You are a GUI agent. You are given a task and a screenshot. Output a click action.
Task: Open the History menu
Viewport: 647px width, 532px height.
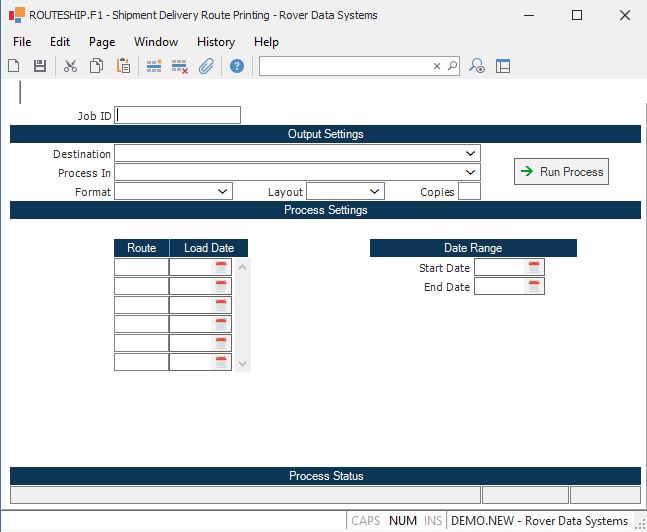[x=215, y=42]
